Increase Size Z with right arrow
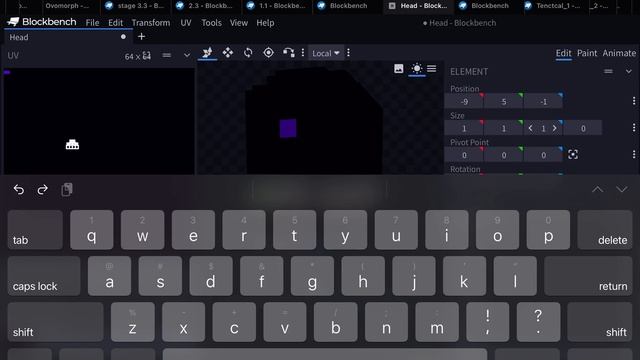This screenshot has width=640, height=360. [x=555, y=129]
